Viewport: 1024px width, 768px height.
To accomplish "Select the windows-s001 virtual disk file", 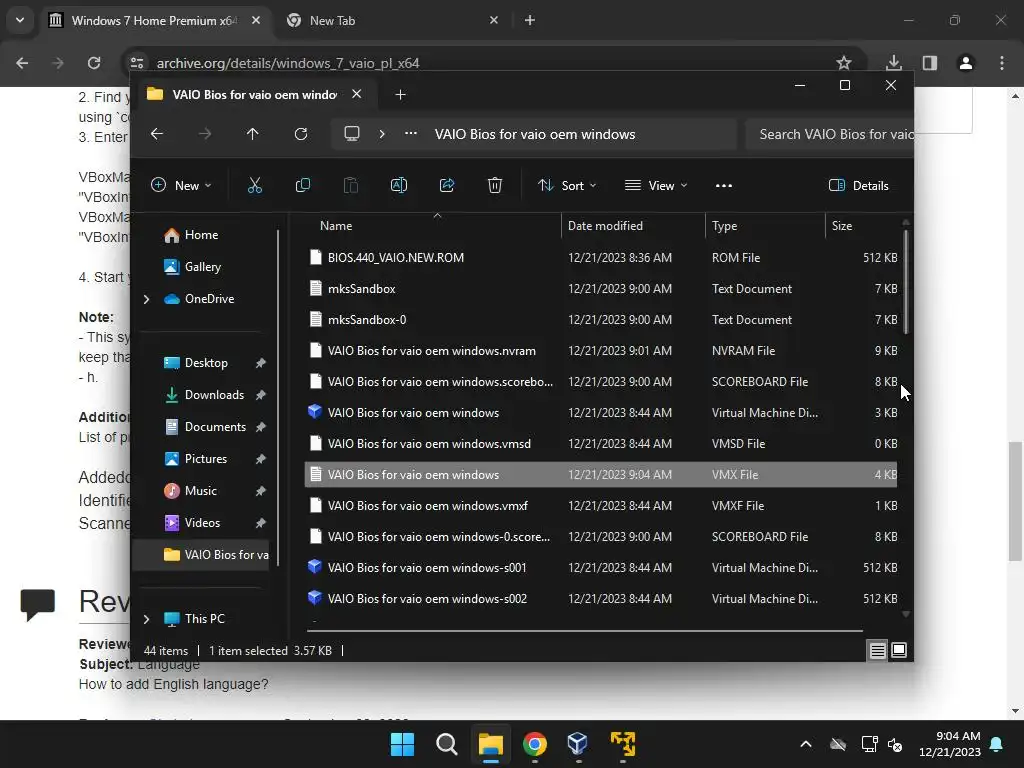I will pyautogui.click(x=601, y=568).
